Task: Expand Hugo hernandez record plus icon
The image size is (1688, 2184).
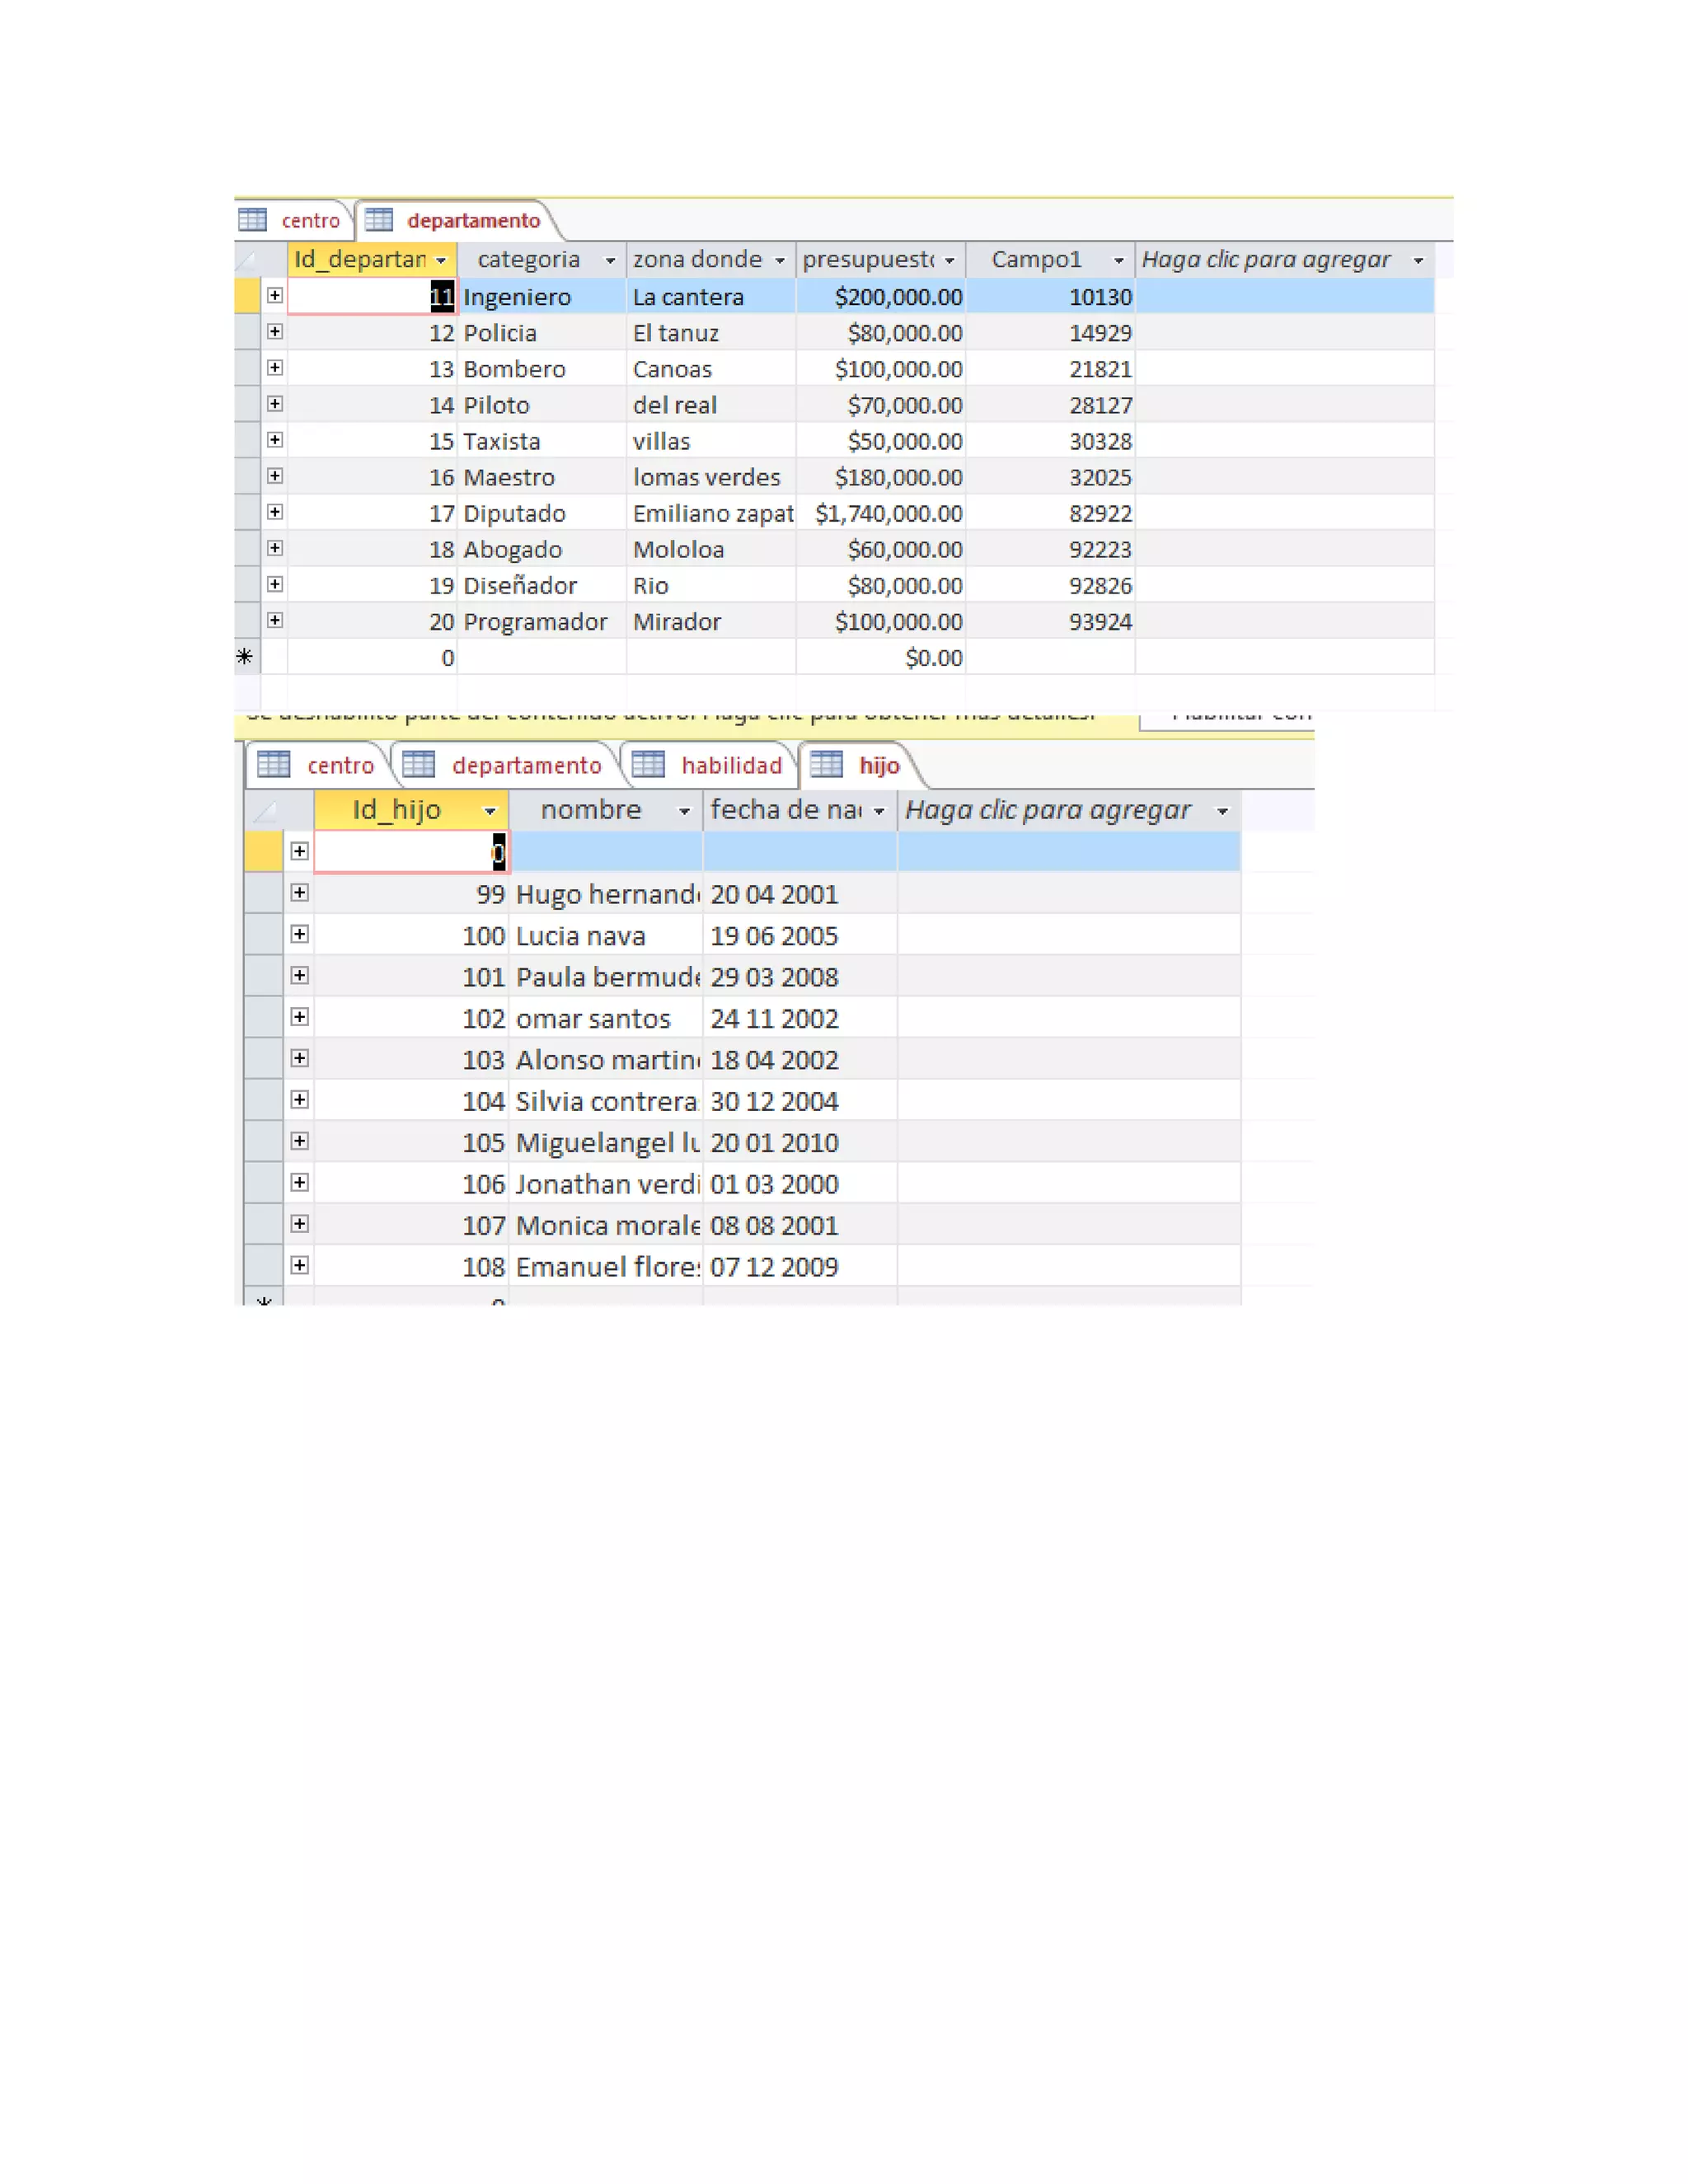Action: pyautogui.click(x=299, y=892)
